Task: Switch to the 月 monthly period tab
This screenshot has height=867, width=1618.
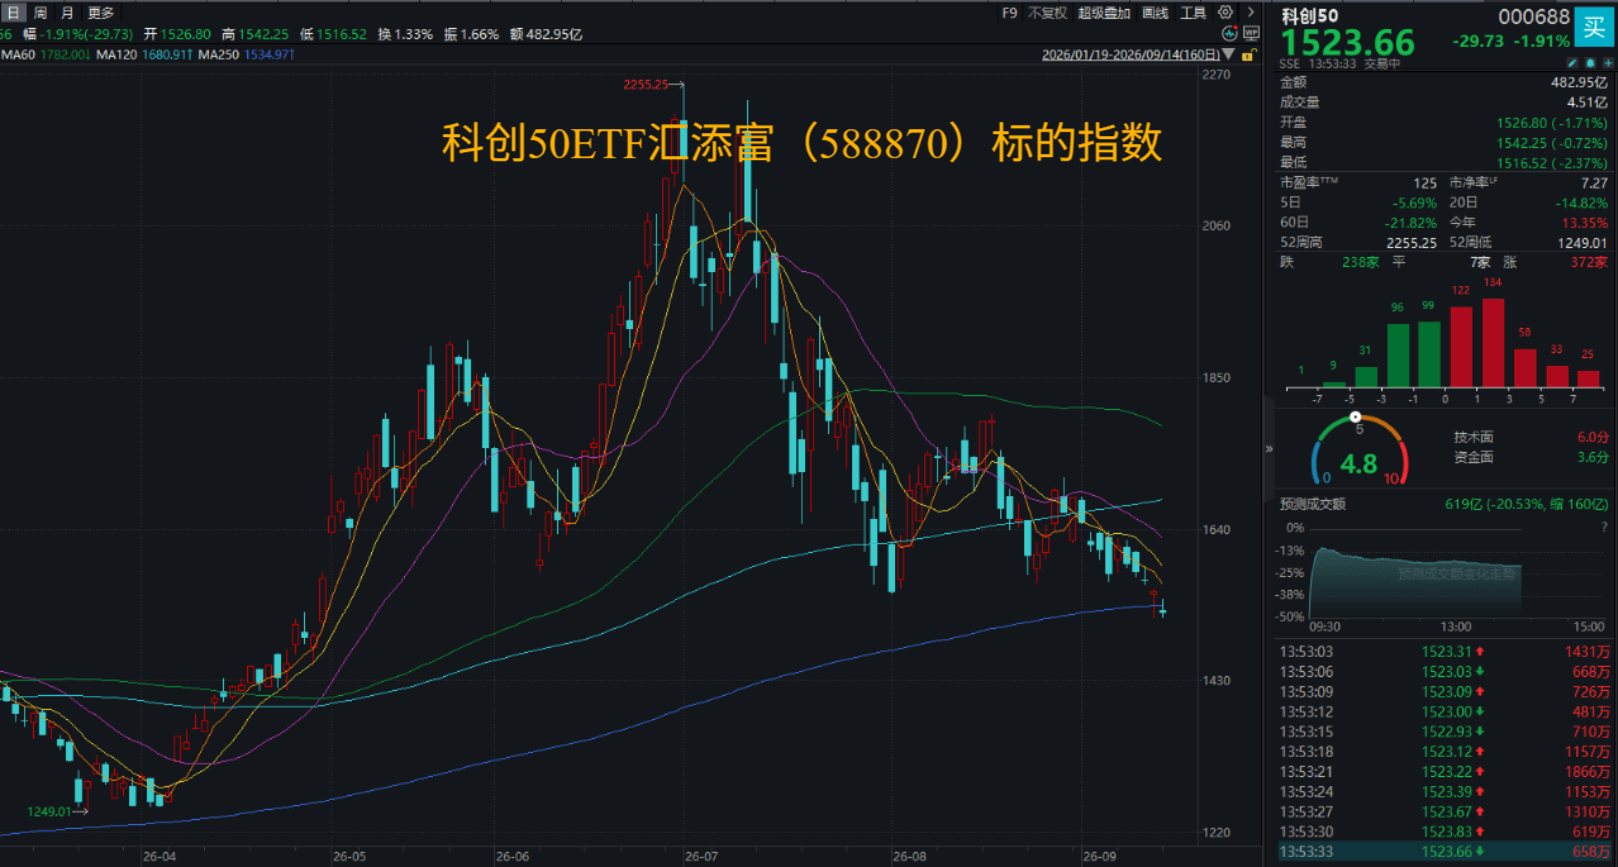Action: tap(67, 13)
